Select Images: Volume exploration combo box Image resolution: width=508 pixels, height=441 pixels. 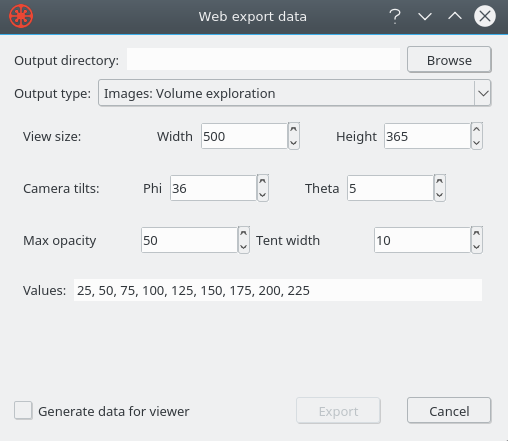[x=294, y=93]
